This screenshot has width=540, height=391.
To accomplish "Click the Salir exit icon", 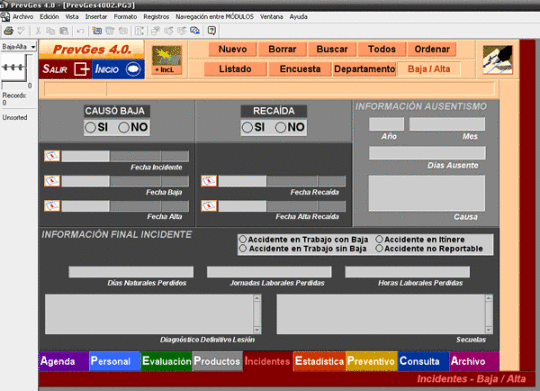I will coord(81,69).
